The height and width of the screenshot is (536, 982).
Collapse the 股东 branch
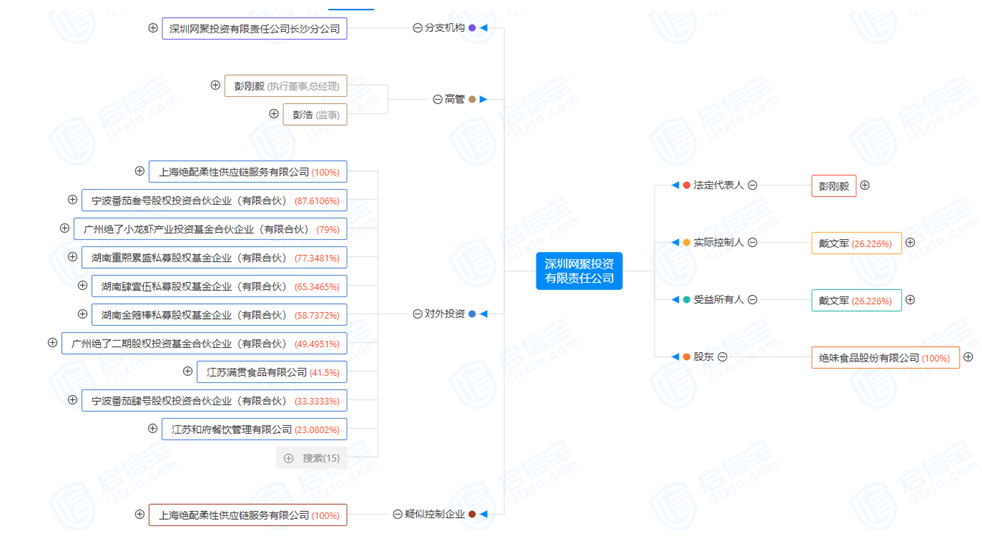pyautogui.click(x=722, y=356)
